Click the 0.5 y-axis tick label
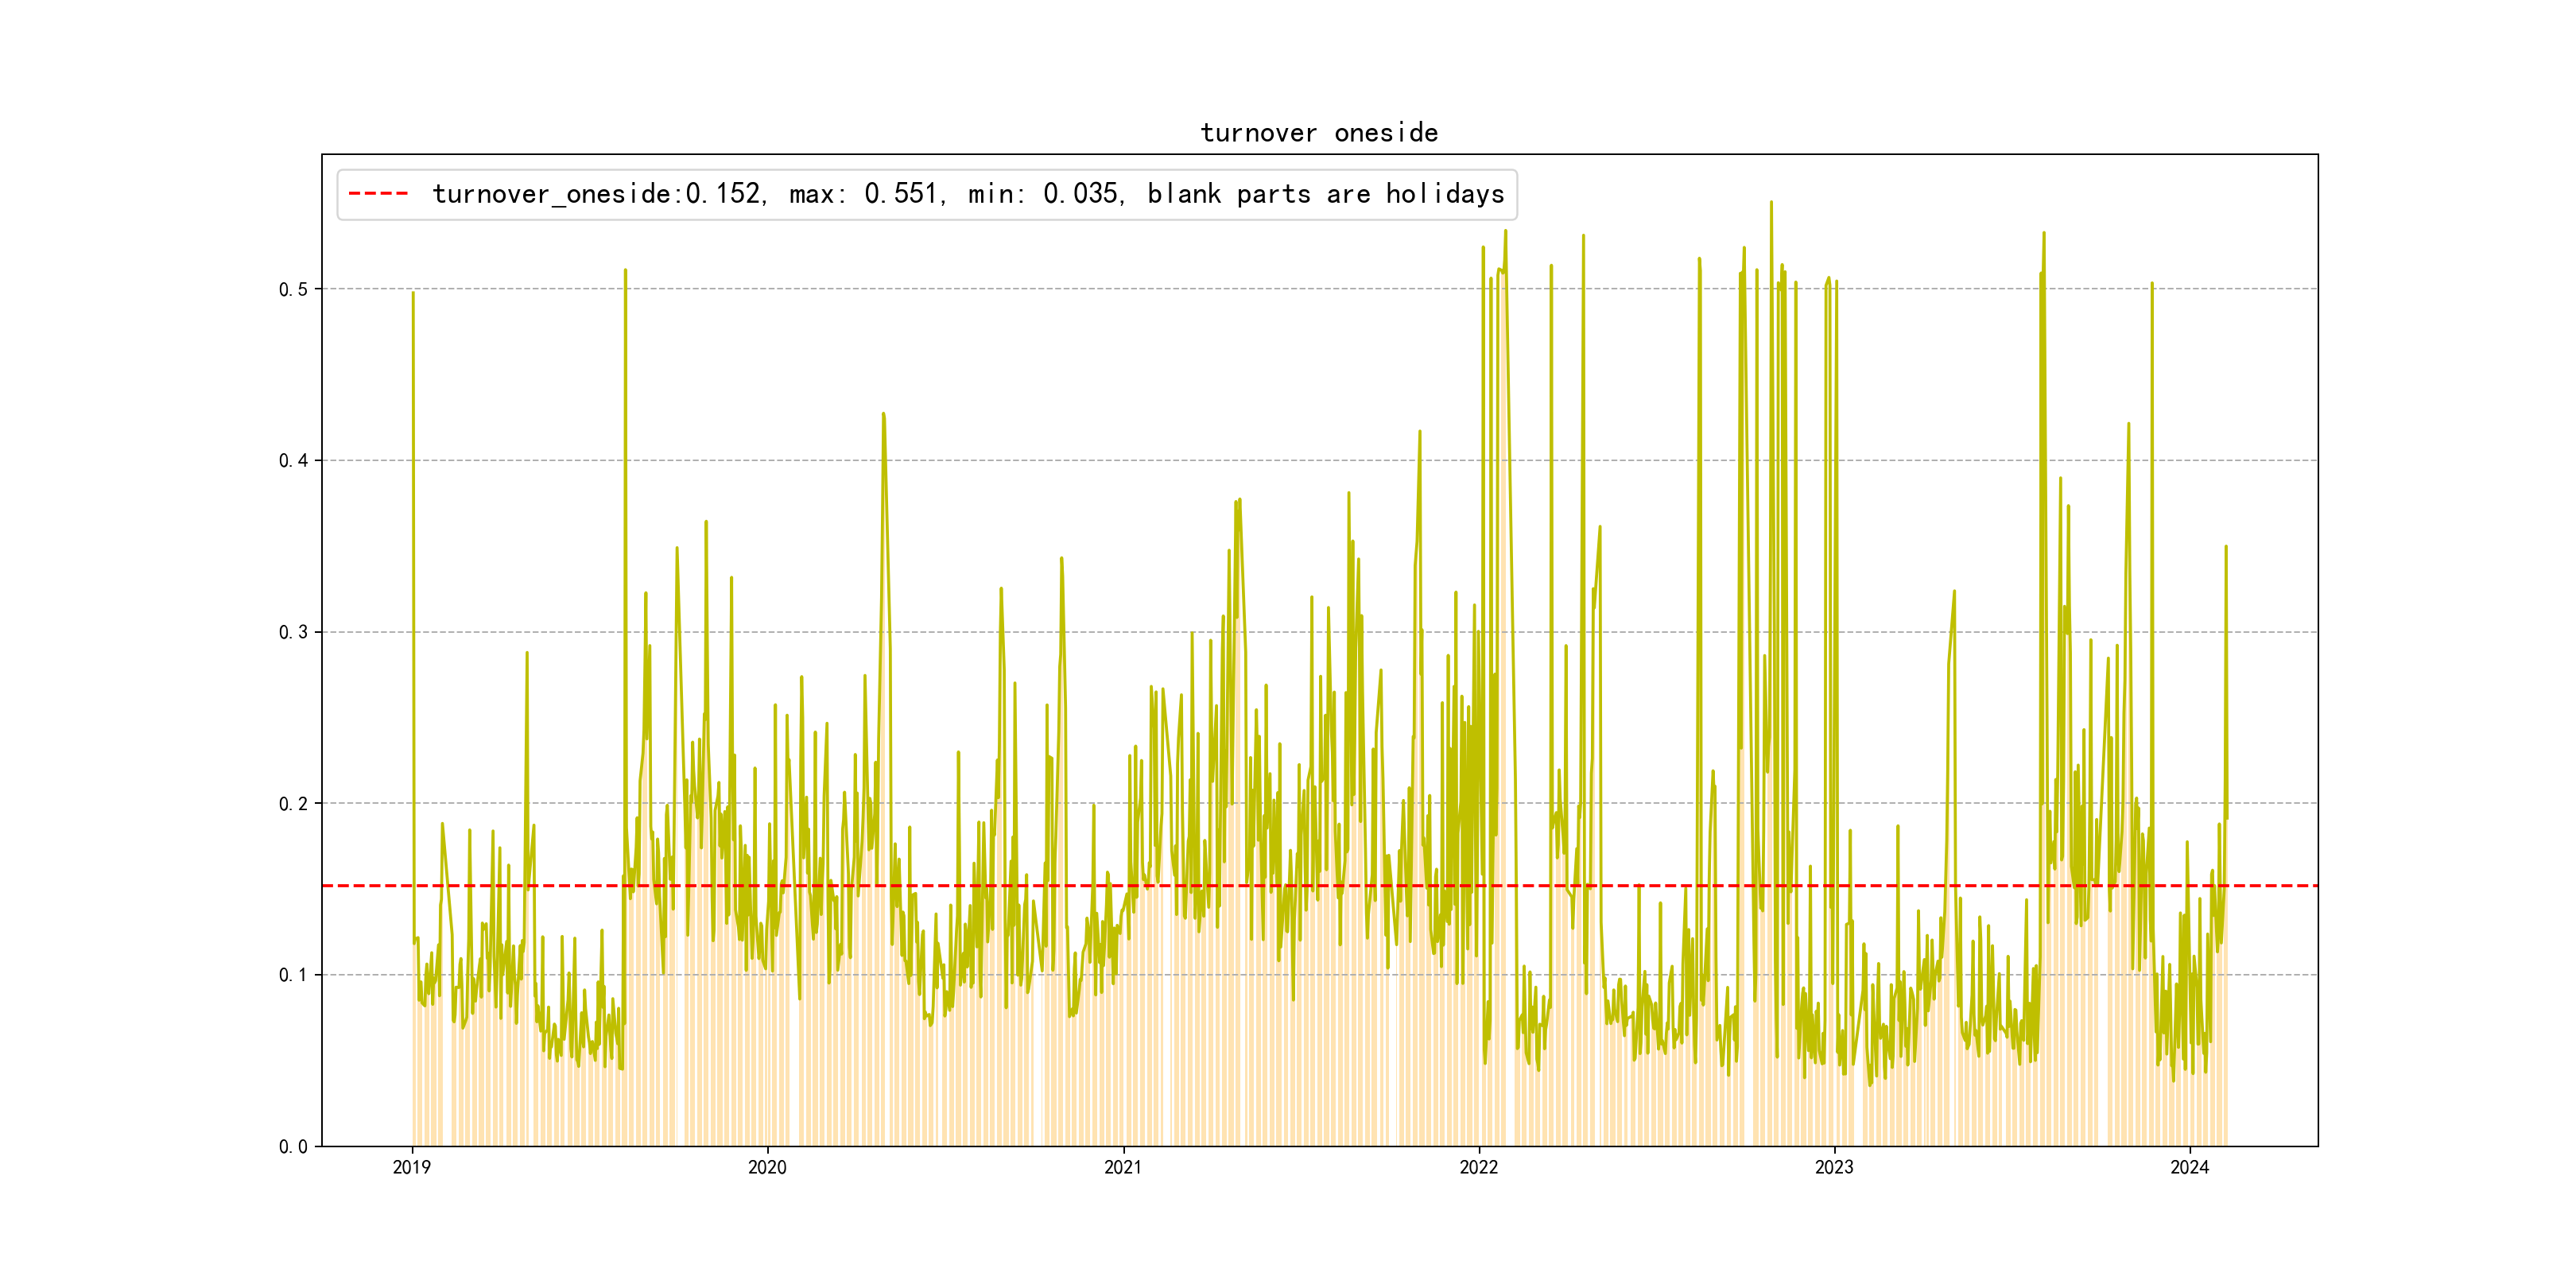Screen dimensions: 2576x1288 293,290
